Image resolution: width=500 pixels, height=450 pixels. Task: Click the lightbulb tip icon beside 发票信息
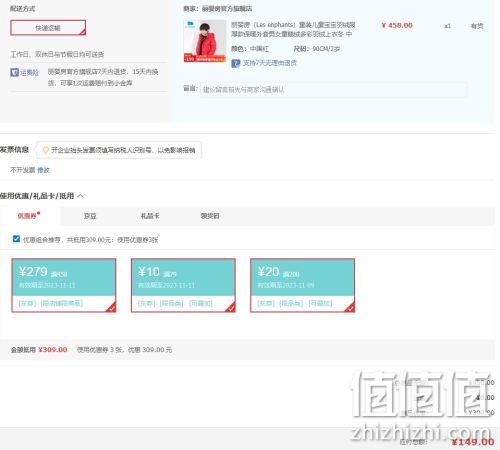(46, 150)
